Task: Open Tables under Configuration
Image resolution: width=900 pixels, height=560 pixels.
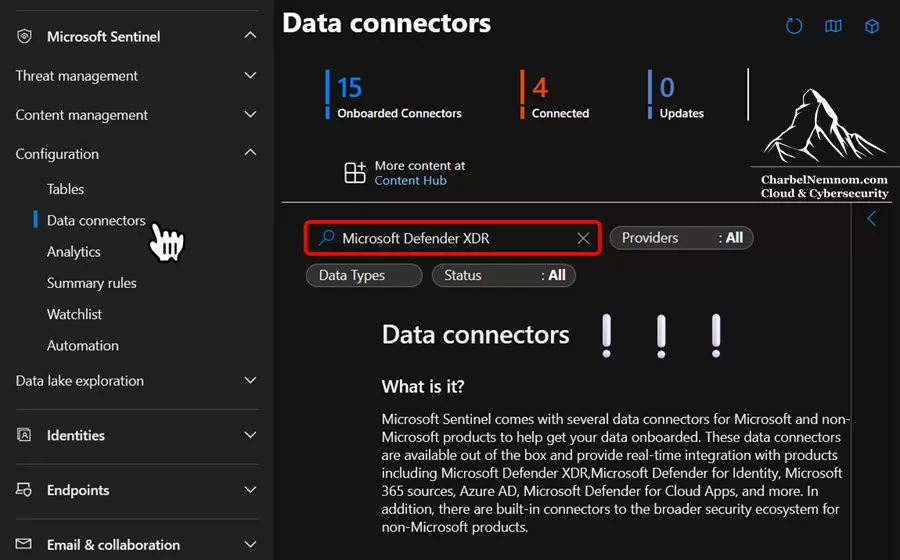Action: [65, 189]
